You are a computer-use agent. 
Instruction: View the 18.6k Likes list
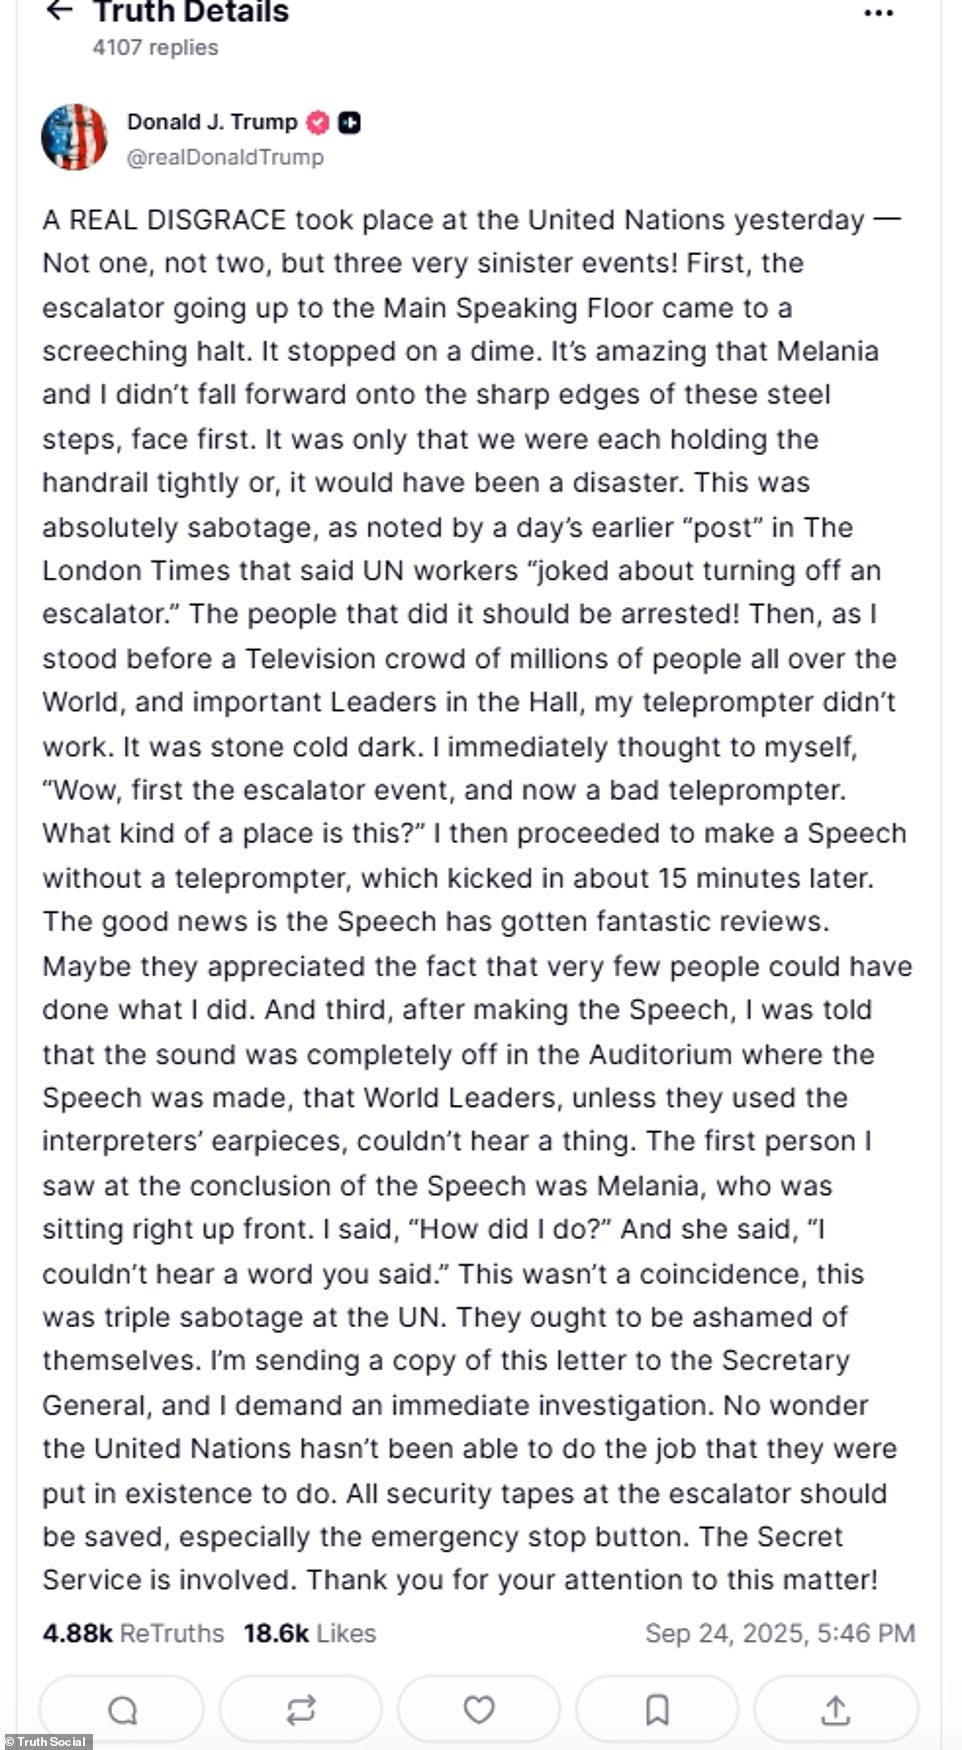[310, 1633]
